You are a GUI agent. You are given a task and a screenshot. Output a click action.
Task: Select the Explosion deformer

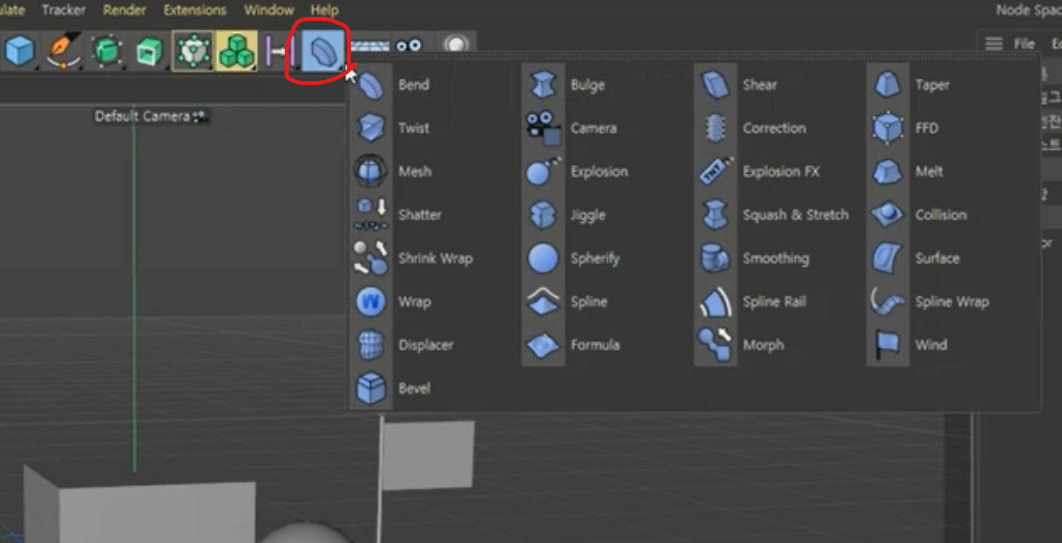(x=577, y=172)
